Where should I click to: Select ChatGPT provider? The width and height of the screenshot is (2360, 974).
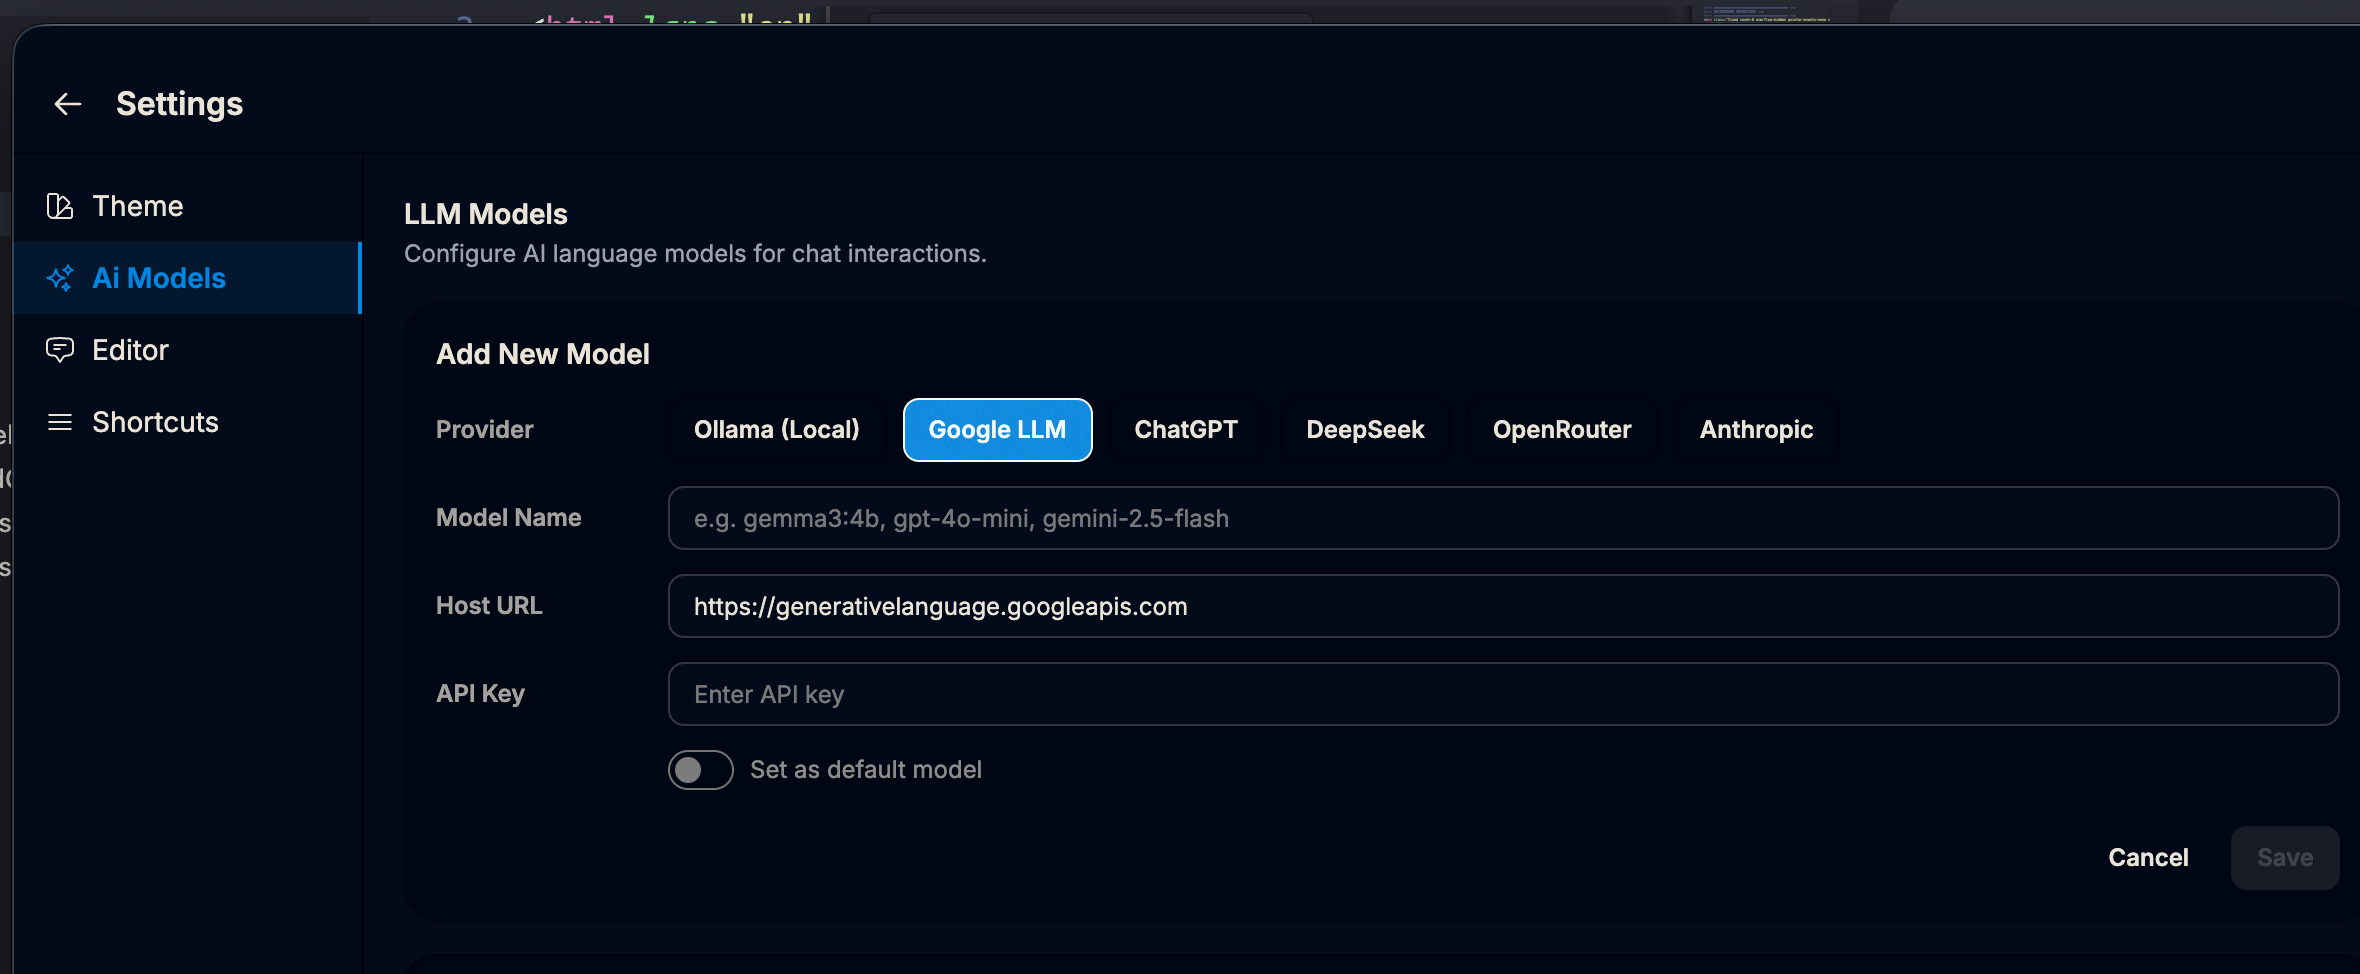[1186, 430]
